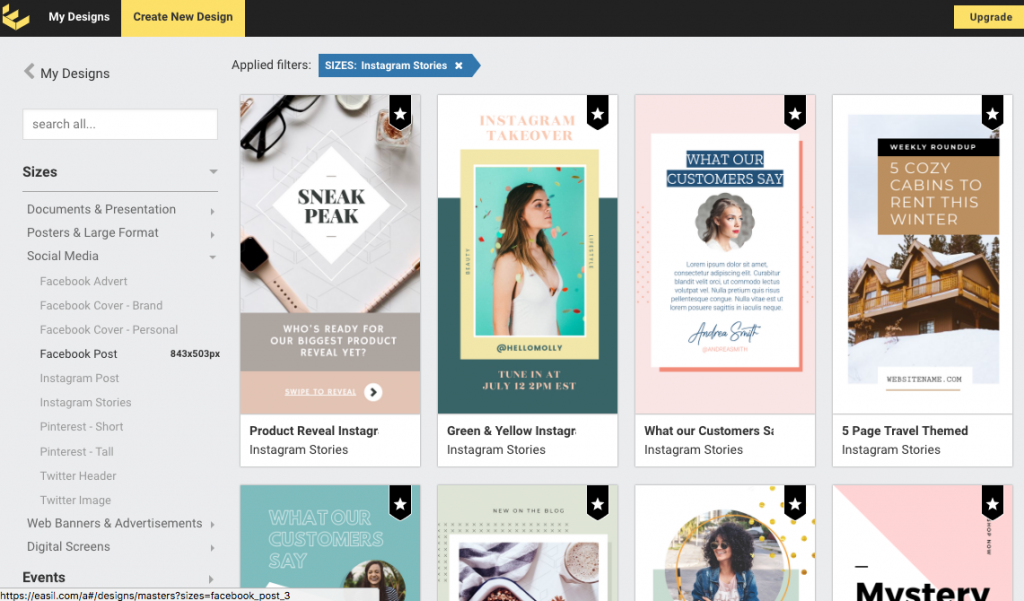
Task: Expand Web Banners & Advertisements category
Action: click(x=213, y=524)
